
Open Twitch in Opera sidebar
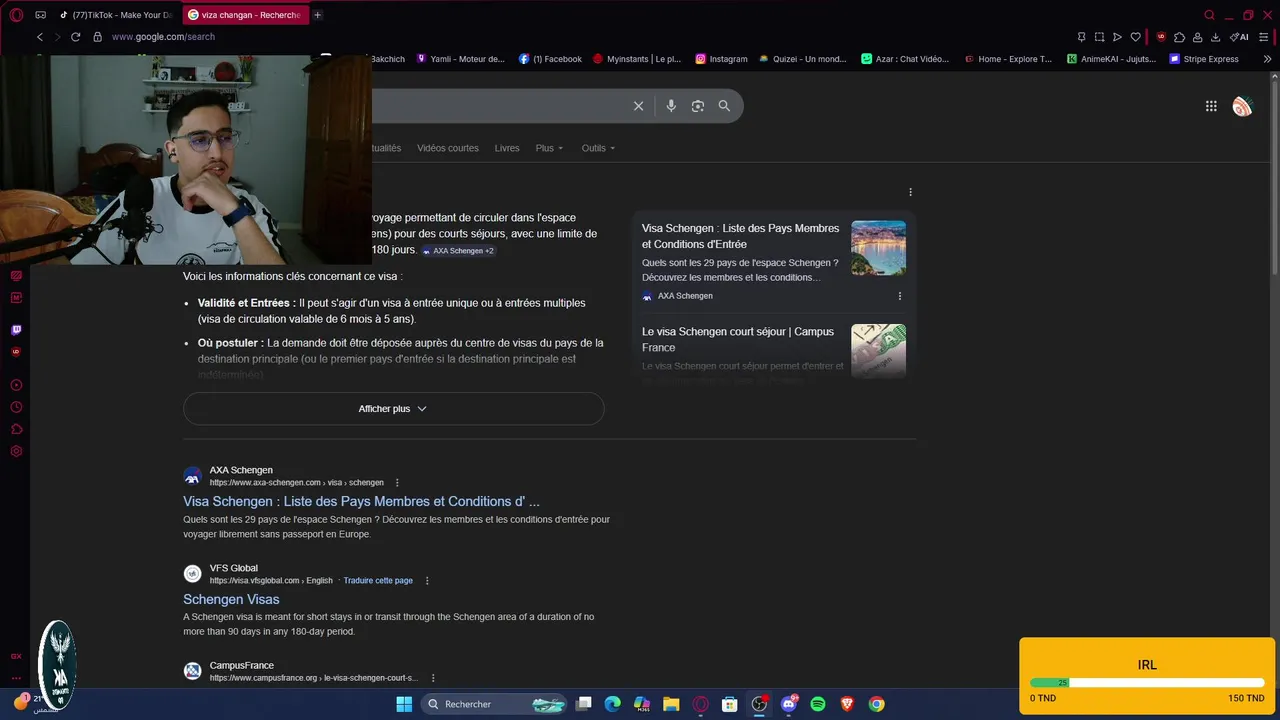tap(16, 330)
